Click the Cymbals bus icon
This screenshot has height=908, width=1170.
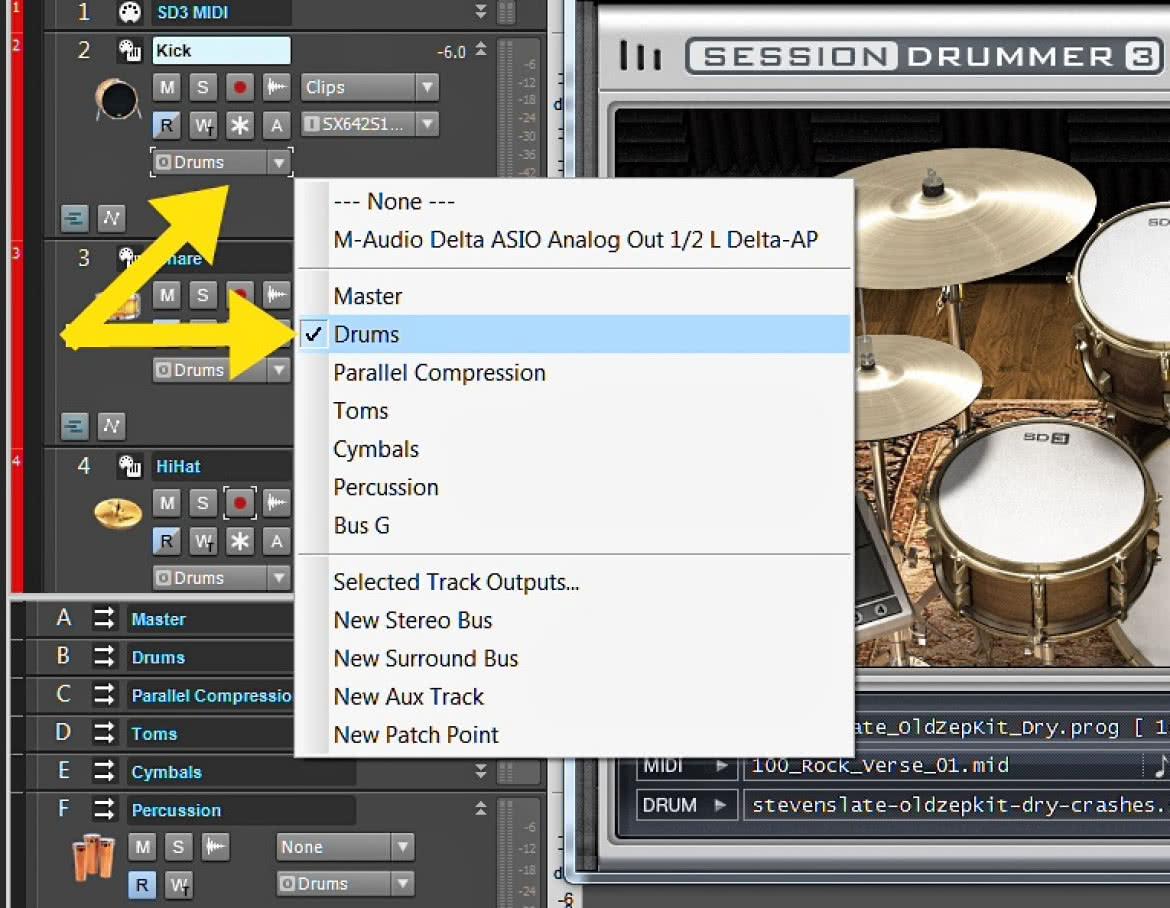pos(104,771)
